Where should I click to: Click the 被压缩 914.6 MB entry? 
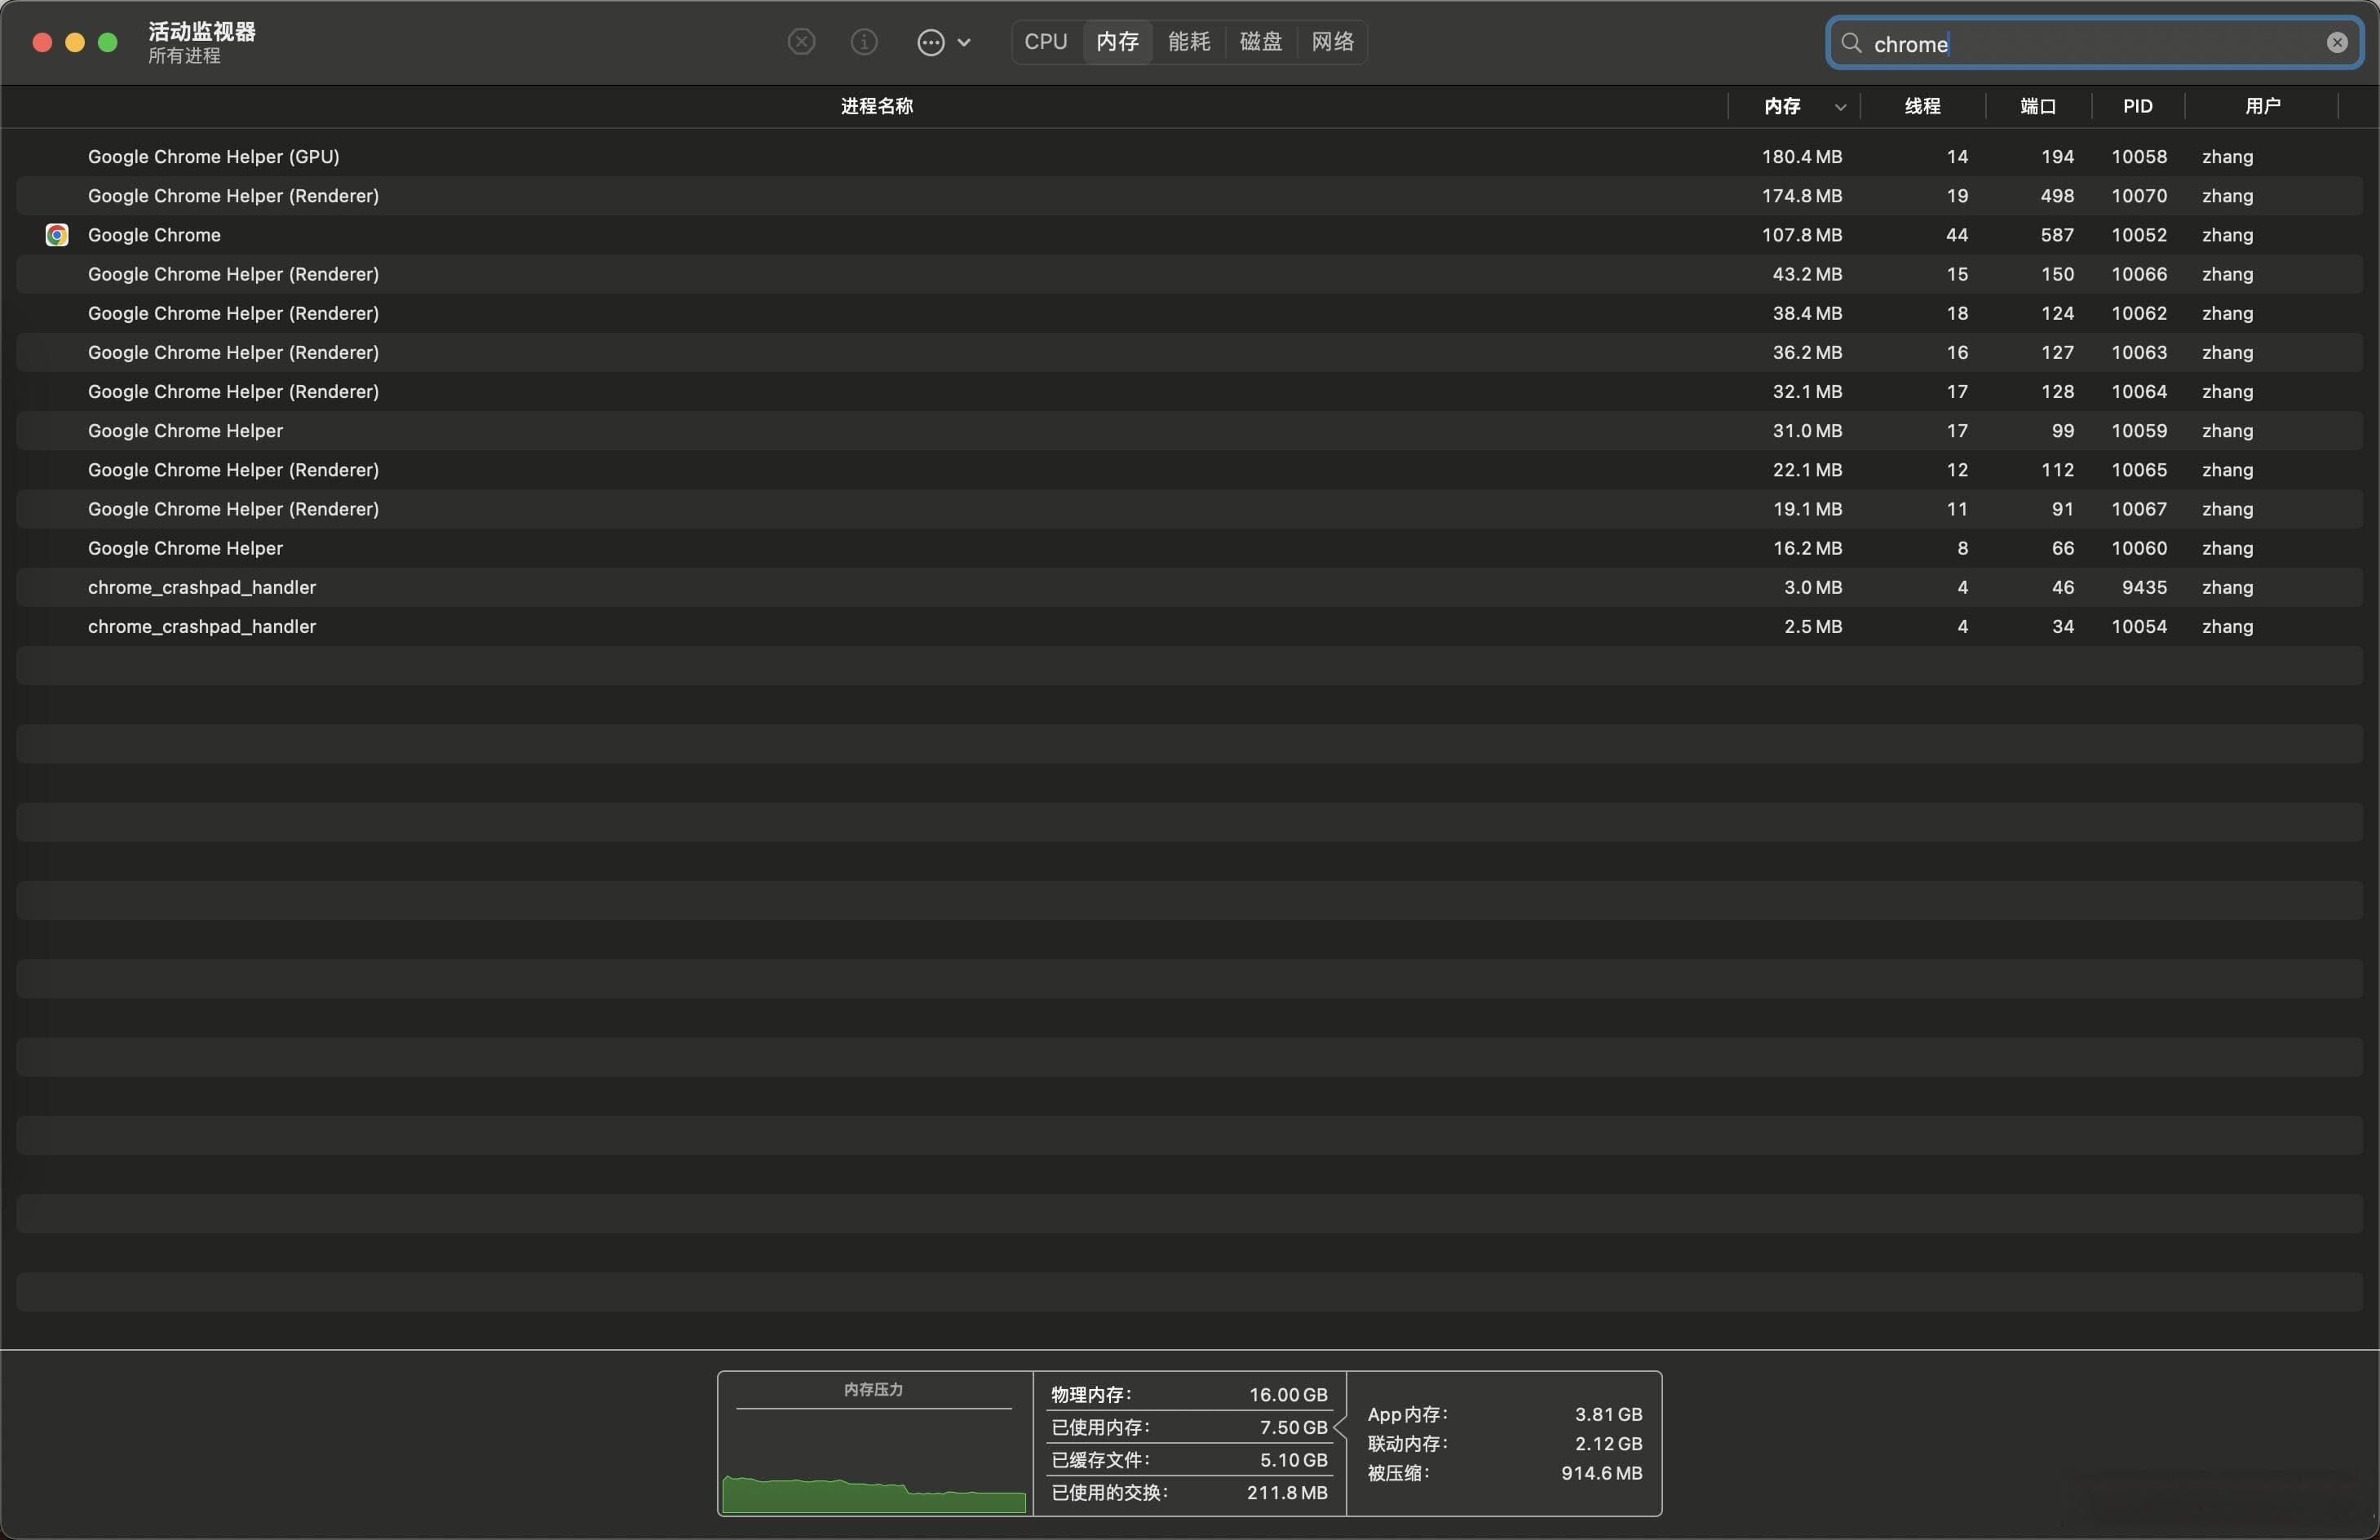(x=1505, y=1473)
